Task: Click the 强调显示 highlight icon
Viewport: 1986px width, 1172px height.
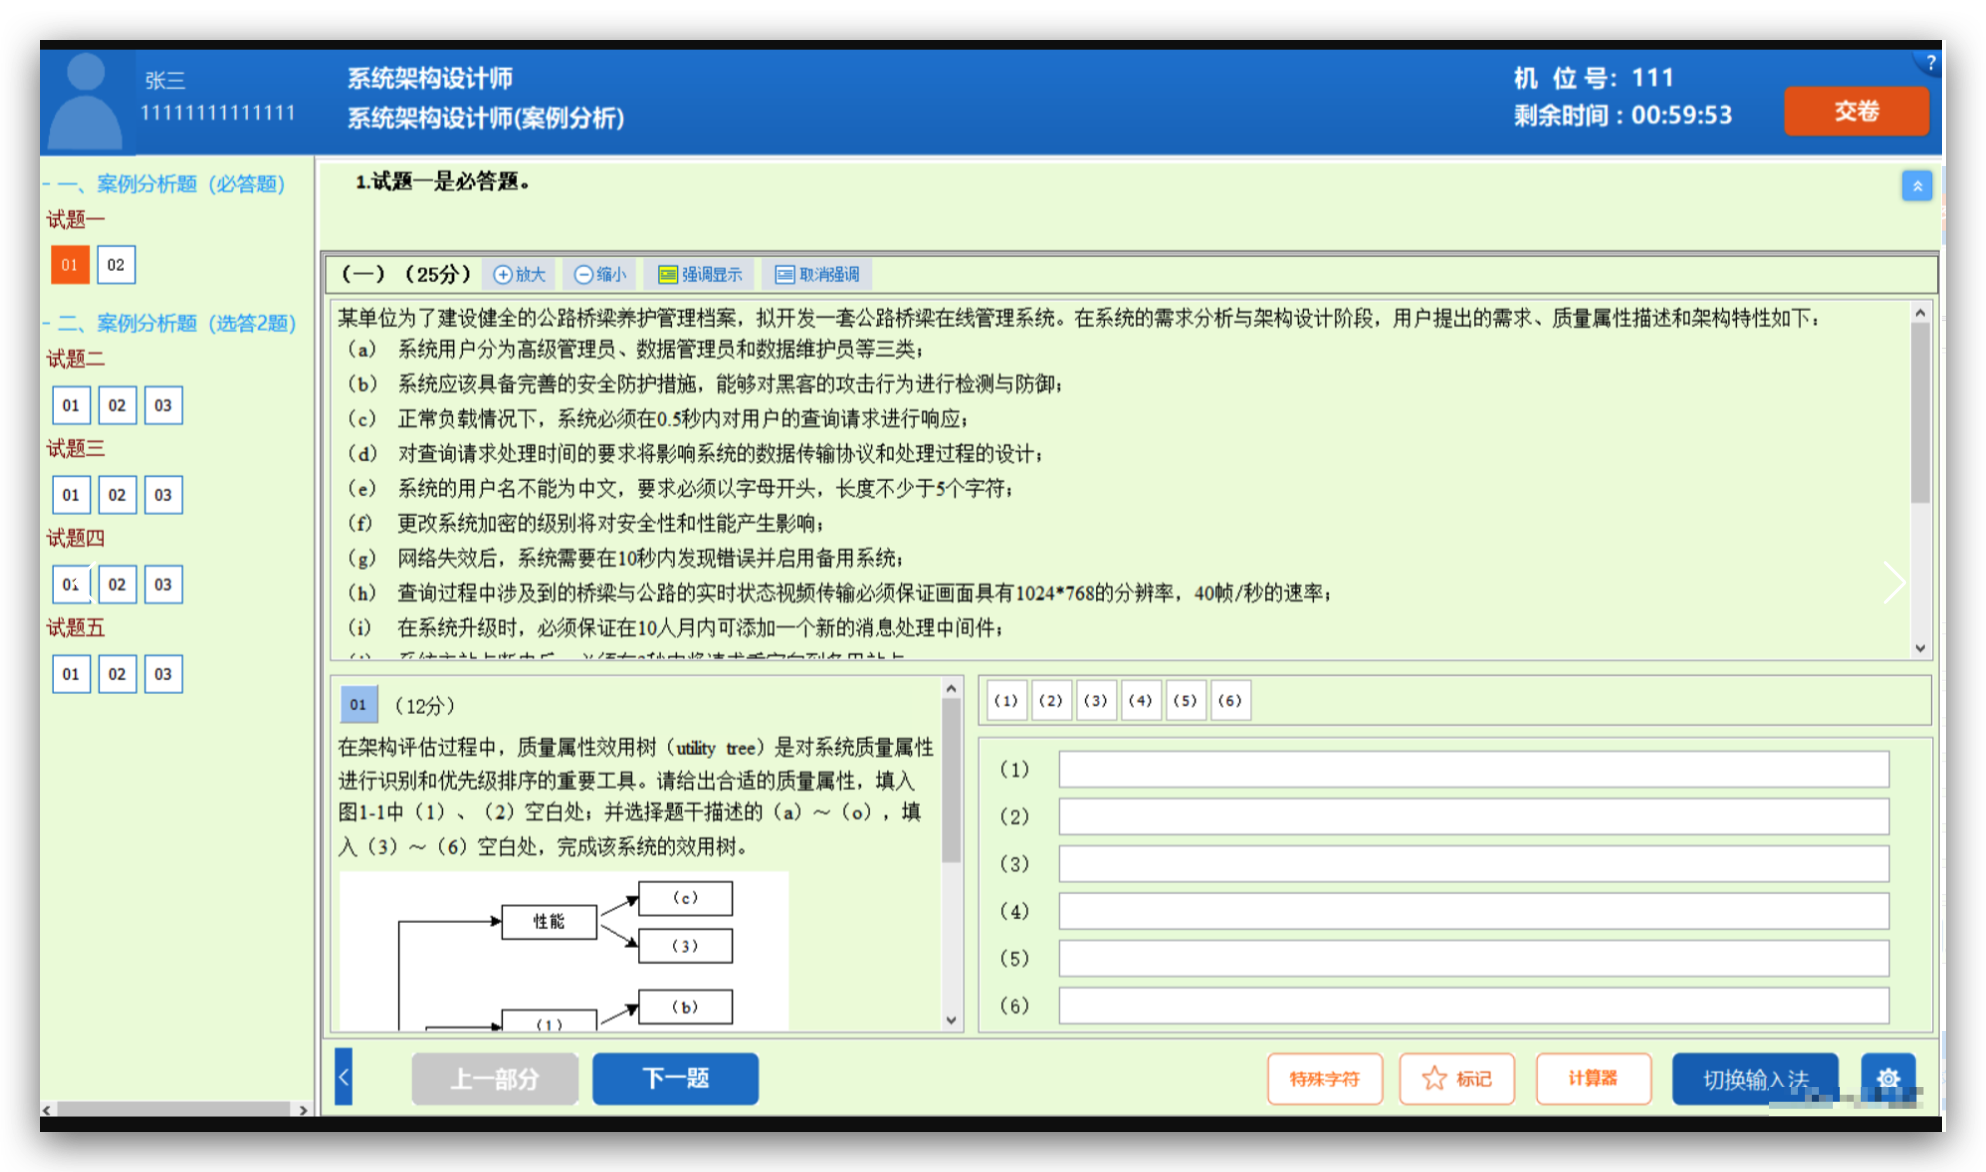Action: [x=668, y=275]
